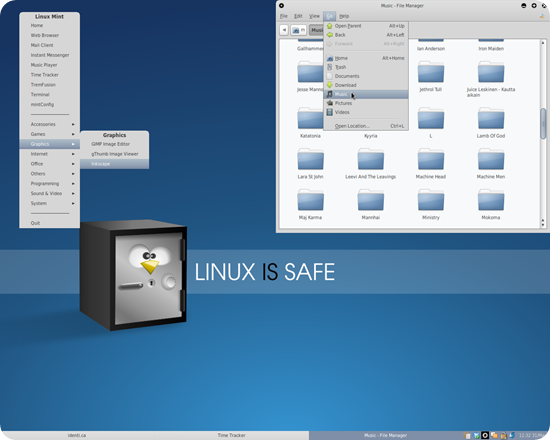Select Trash in the Go menu

(365, 67)
